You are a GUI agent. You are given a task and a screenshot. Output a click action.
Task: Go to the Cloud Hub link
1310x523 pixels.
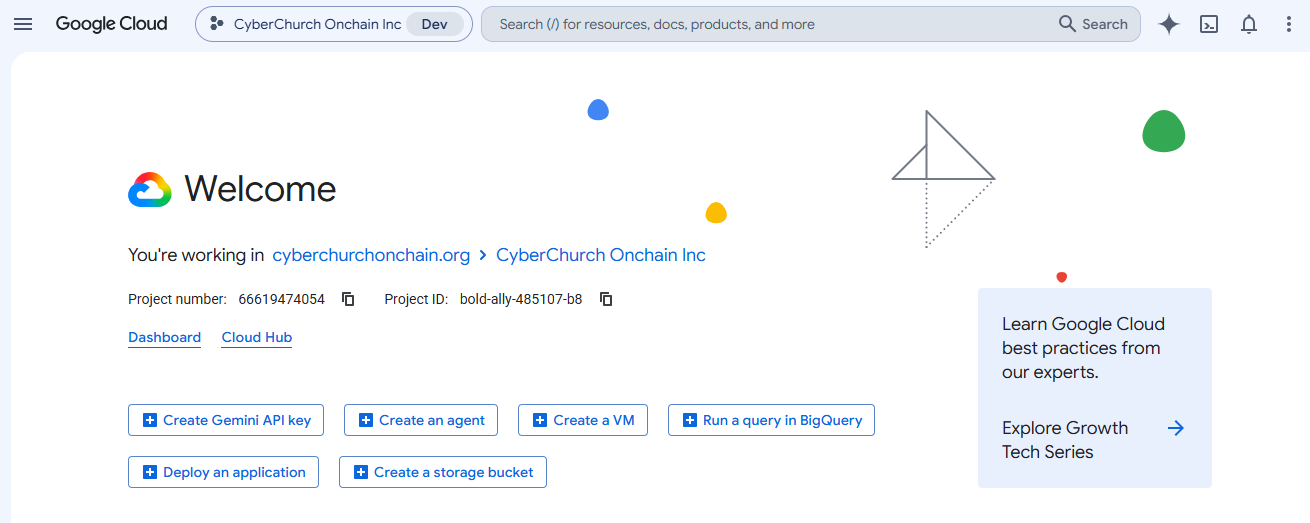point(257,338)
